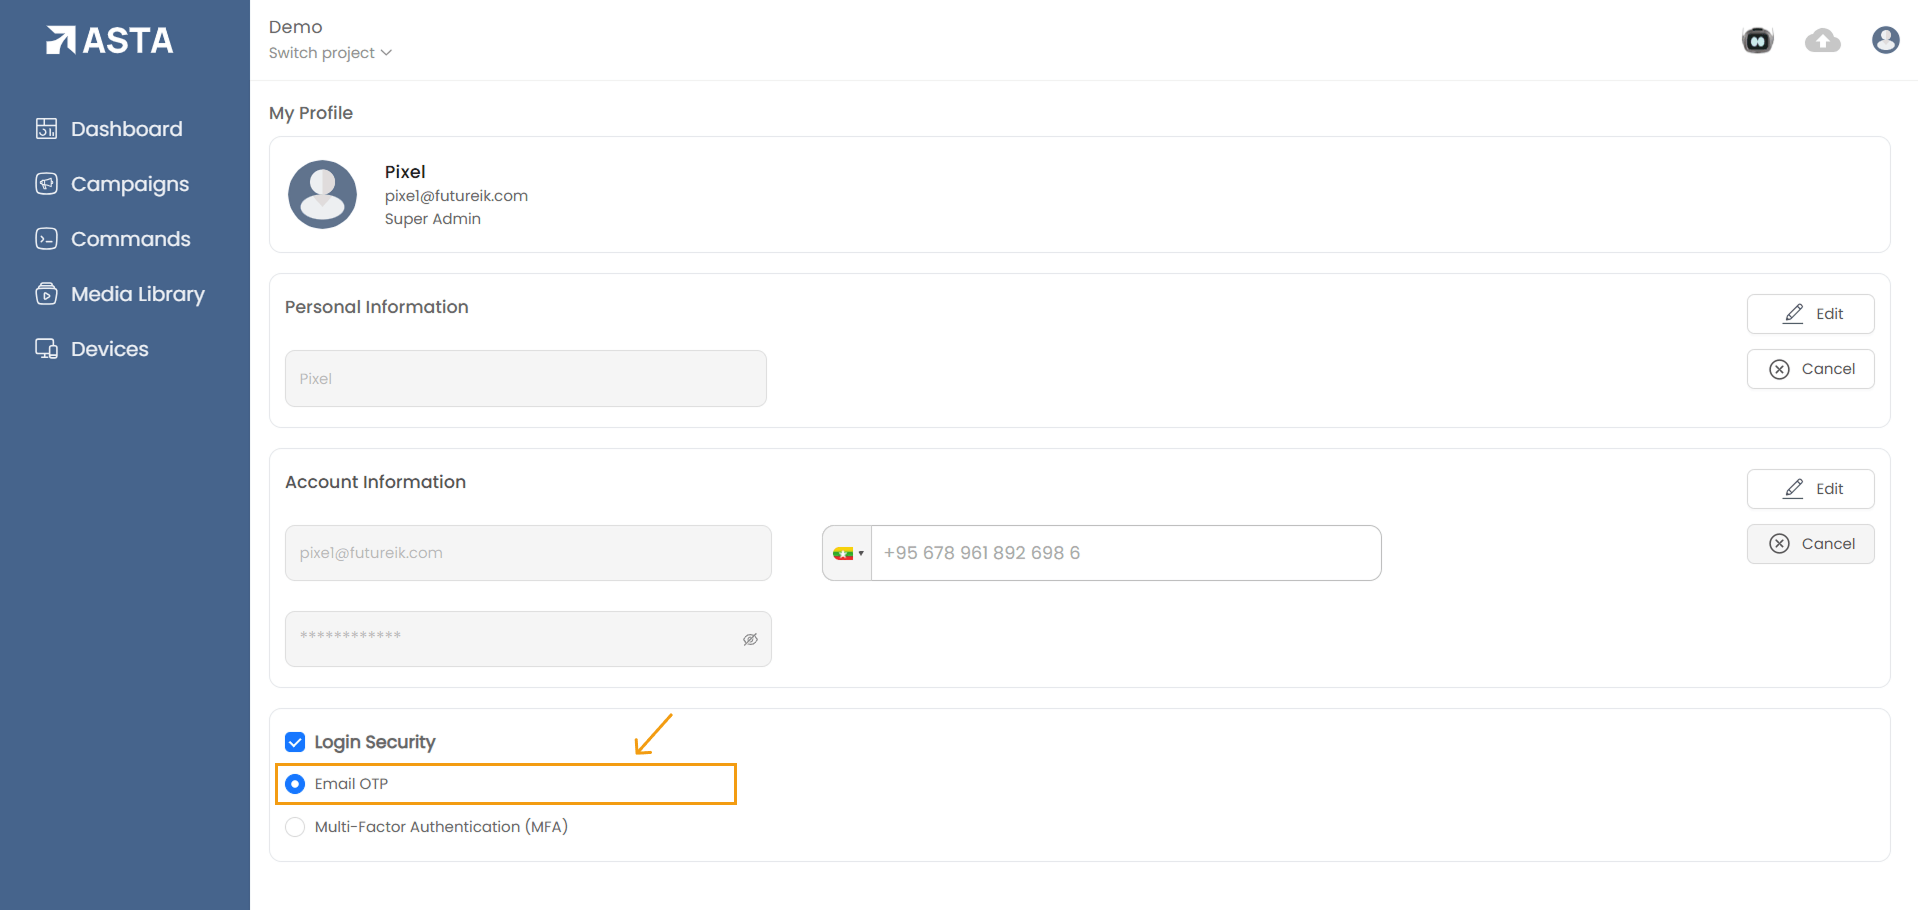This screenshot has height=910, width=1918.
Task: Click the phone number input field
Action: click(1125, 553)
